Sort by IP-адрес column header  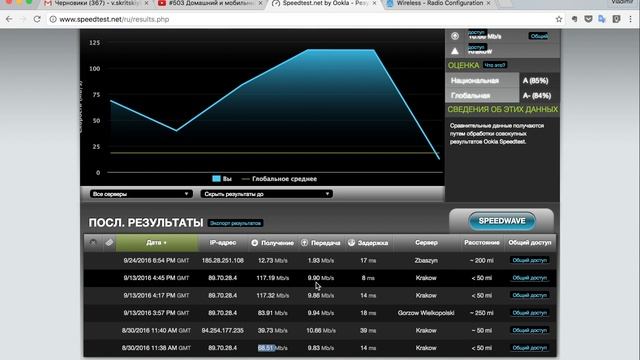223,242
